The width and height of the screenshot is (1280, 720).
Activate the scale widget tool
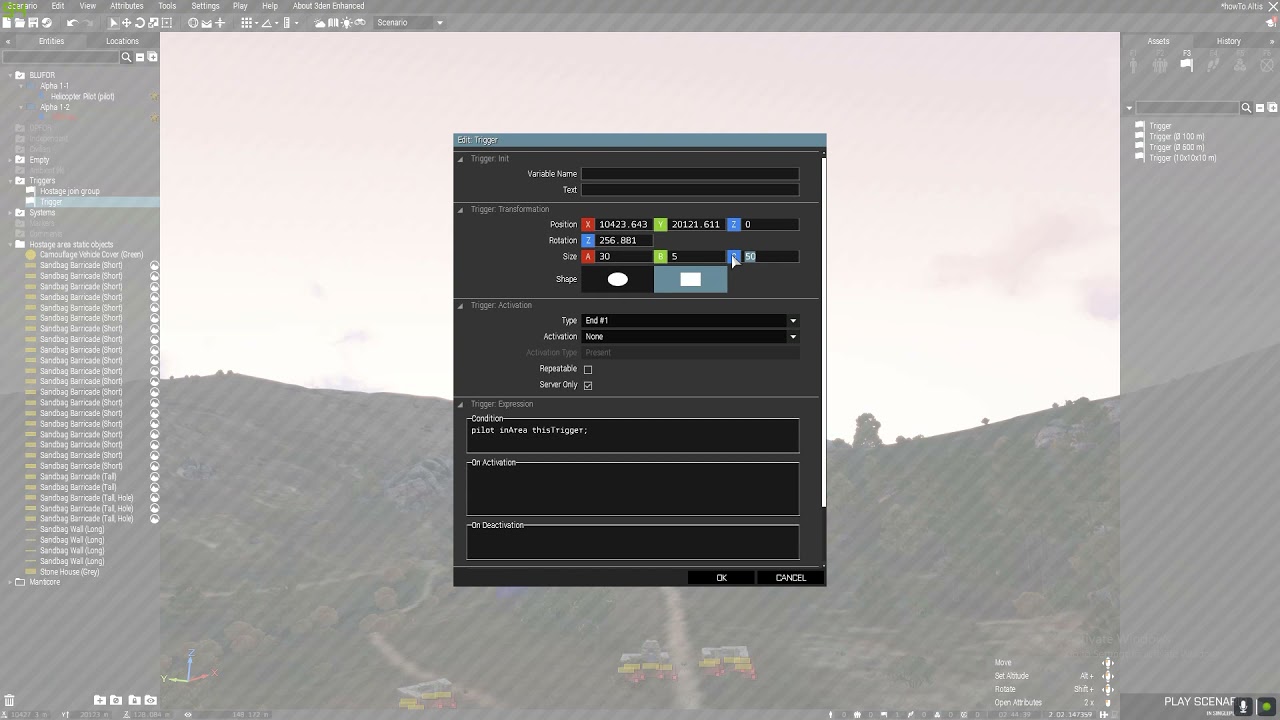coord(154,22)
